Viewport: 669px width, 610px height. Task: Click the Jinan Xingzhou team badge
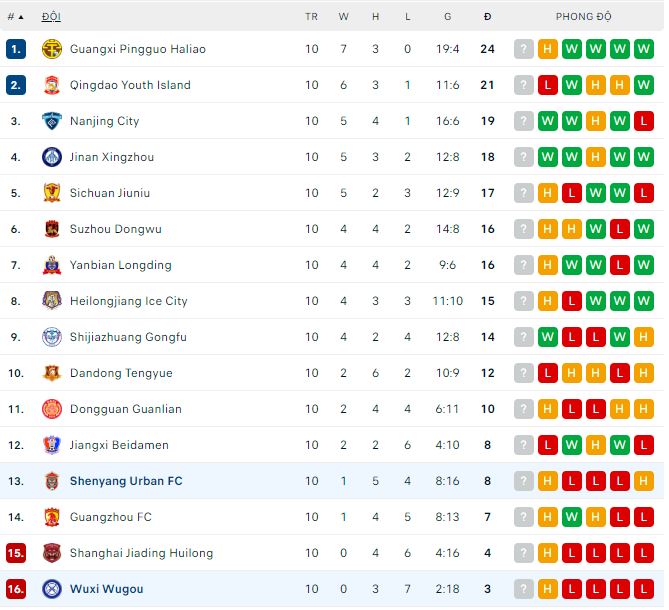[52, 157]
